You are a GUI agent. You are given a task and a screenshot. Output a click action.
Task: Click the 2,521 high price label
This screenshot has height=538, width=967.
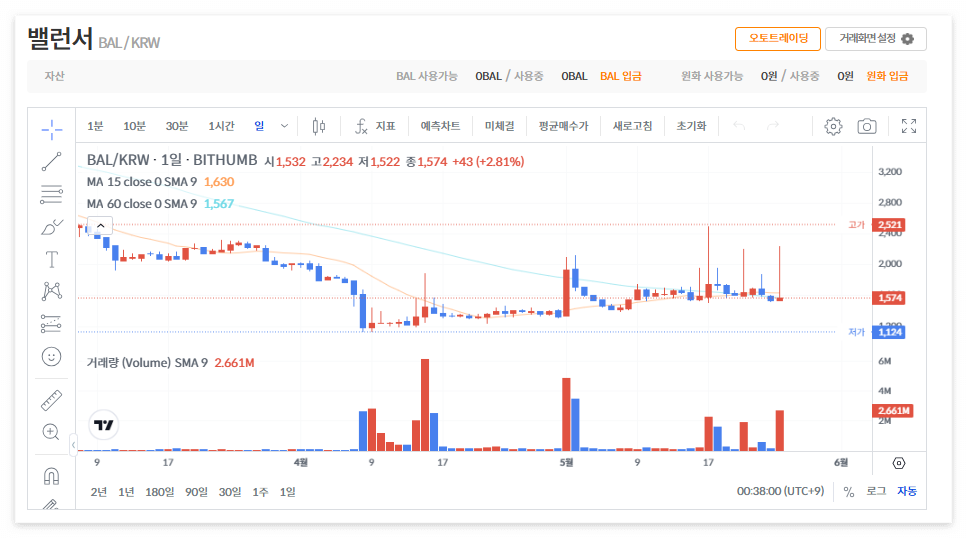[889, 225]
